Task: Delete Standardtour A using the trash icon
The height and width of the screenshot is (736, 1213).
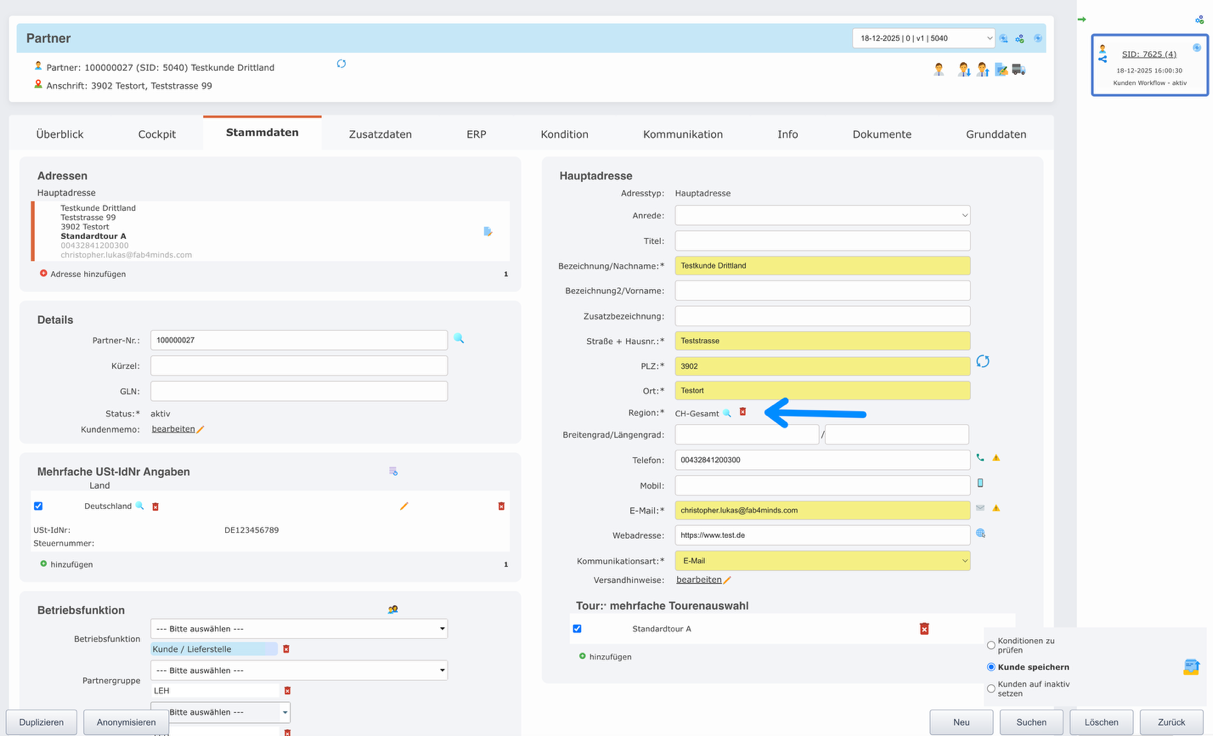Action: coord(924,629)
